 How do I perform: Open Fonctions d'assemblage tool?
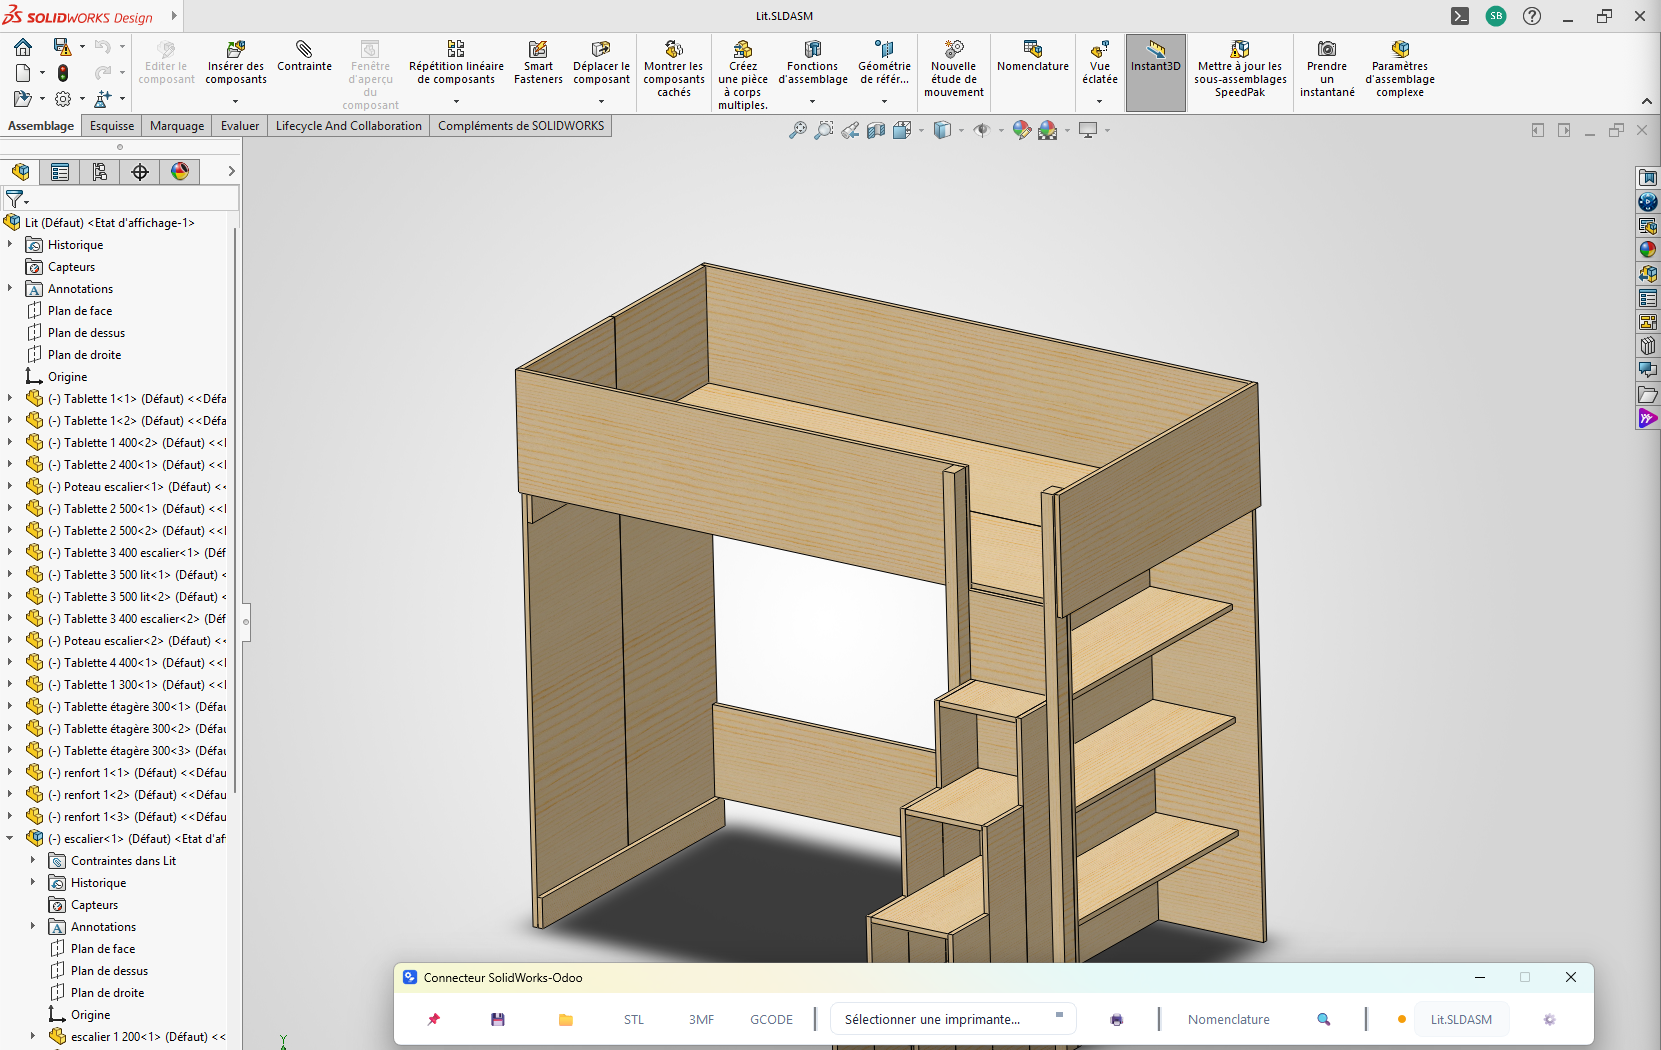(x=813, y=63)
